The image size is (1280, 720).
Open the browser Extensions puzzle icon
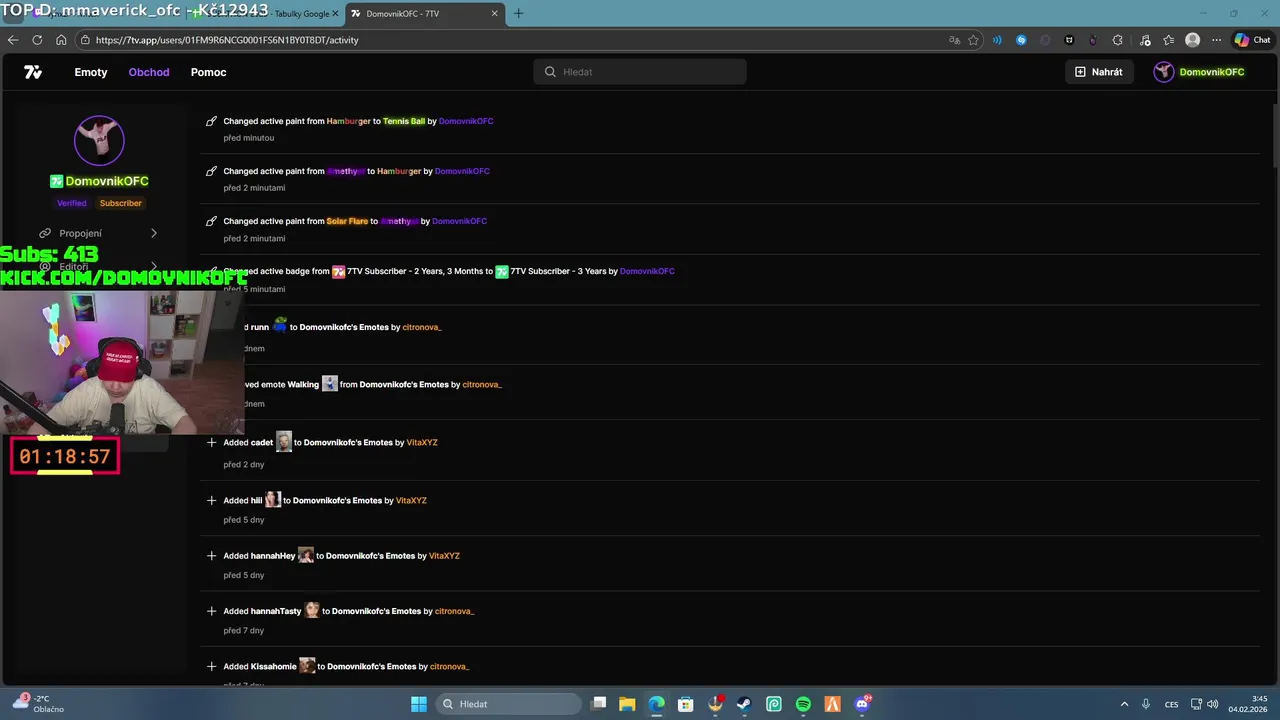pyautogui.click(x=1118, y=40)
